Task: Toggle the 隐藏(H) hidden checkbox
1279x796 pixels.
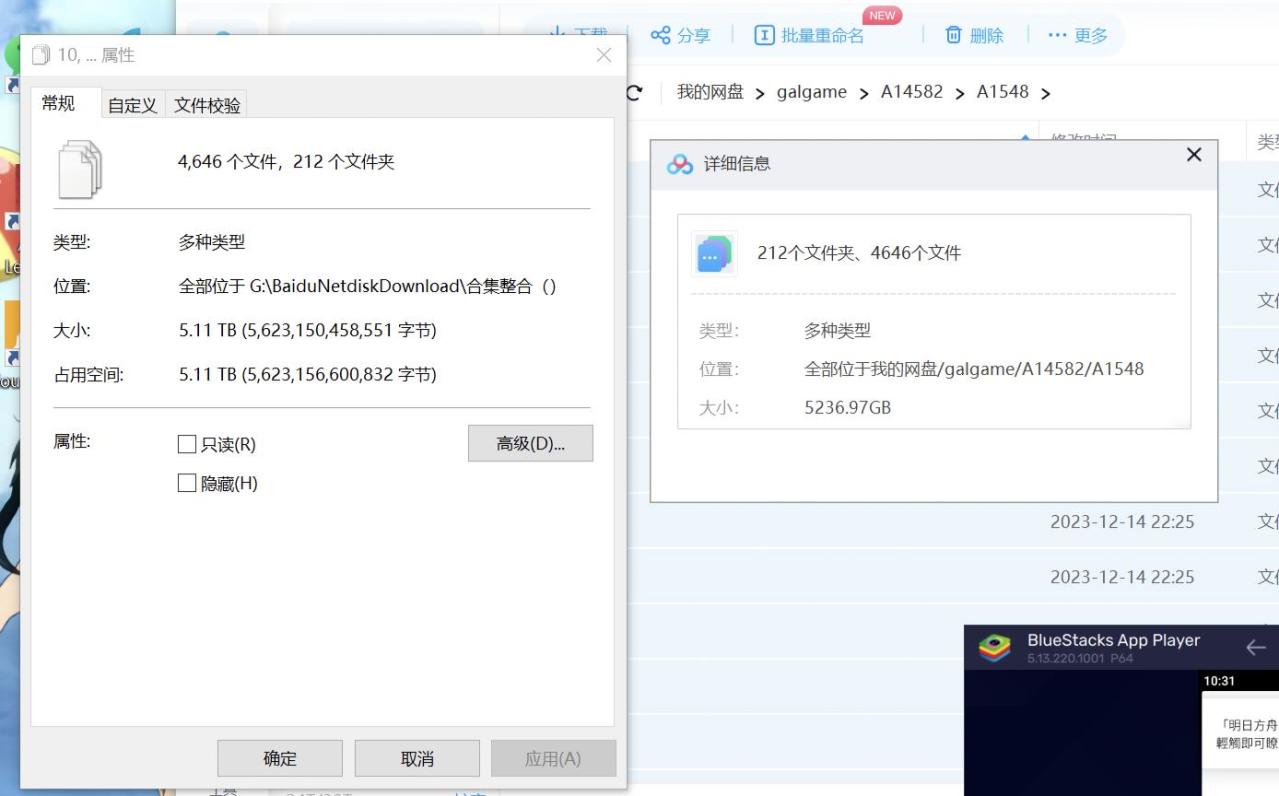Action: tap(186, 483)
